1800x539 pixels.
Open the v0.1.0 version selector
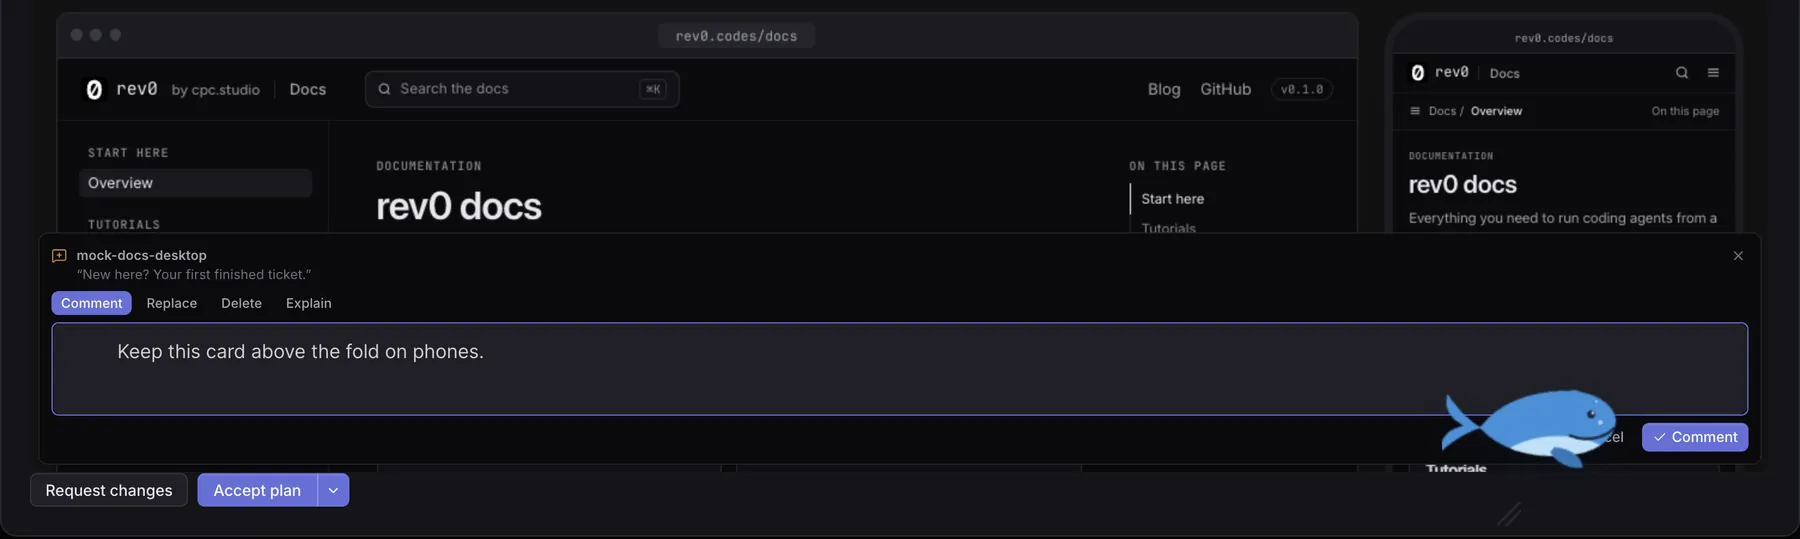tap(1302, 89)
